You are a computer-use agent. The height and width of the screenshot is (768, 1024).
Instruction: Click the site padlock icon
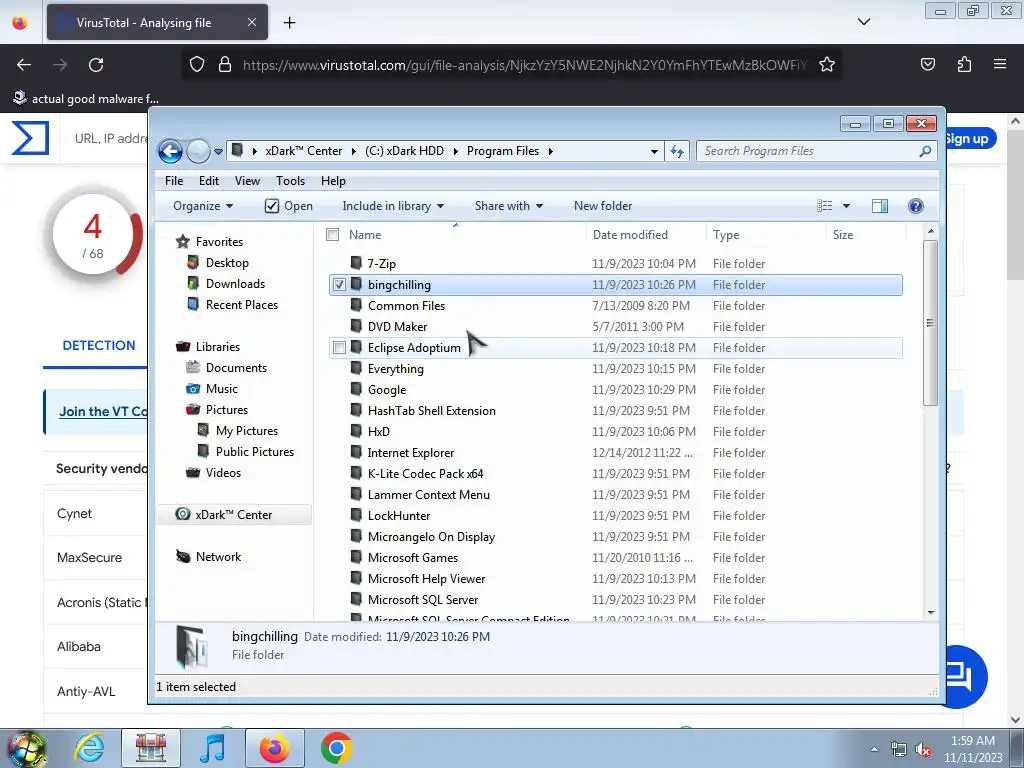coord(225,65)
